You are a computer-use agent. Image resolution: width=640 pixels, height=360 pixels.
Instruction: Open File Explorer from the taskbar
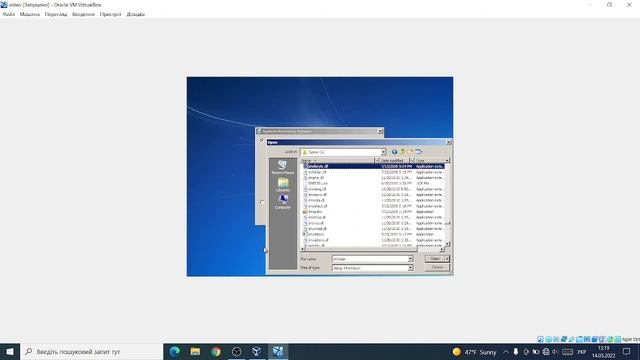coord(195,352)
